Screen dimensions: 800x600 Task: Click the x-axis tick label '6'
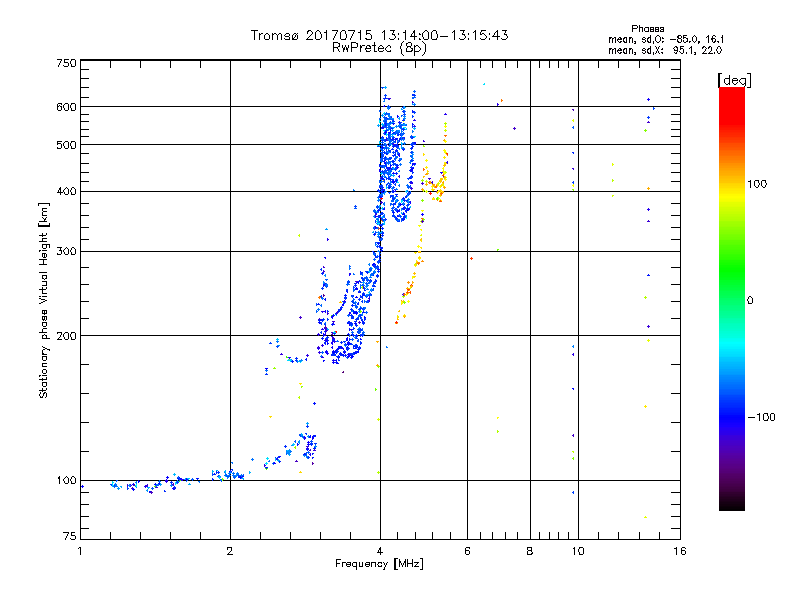[467, 551]
